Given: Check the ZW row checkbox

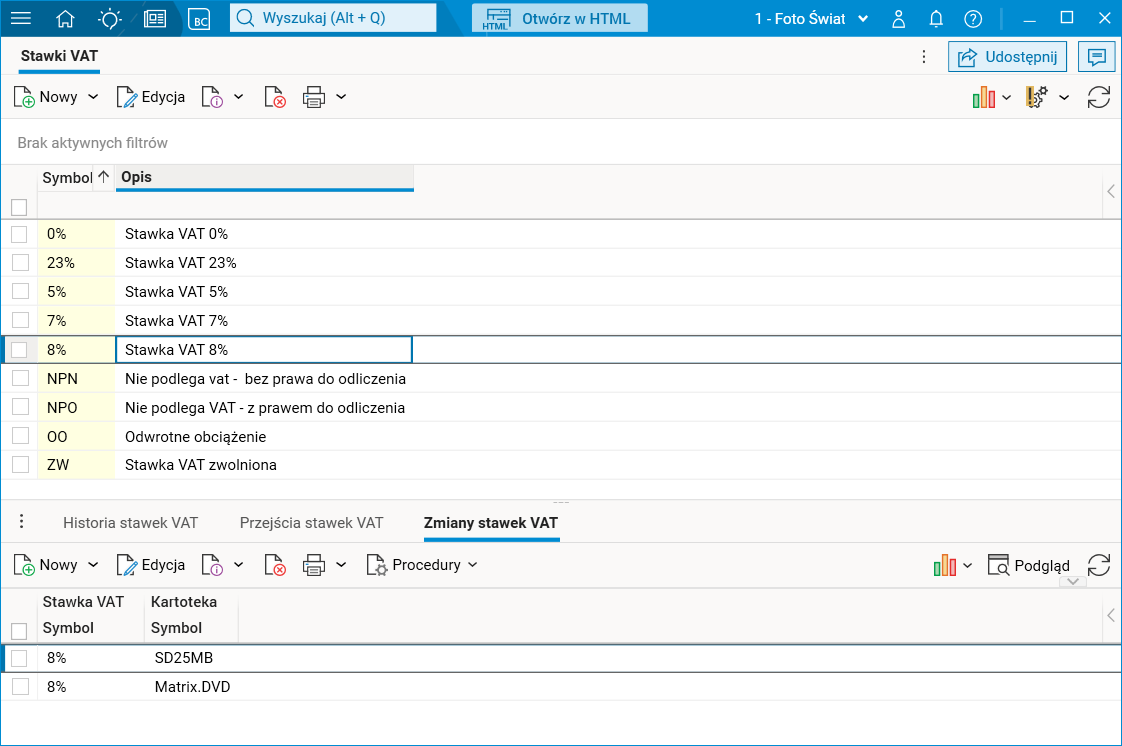Looking at the screenshot, I should [x=20, y=465].
